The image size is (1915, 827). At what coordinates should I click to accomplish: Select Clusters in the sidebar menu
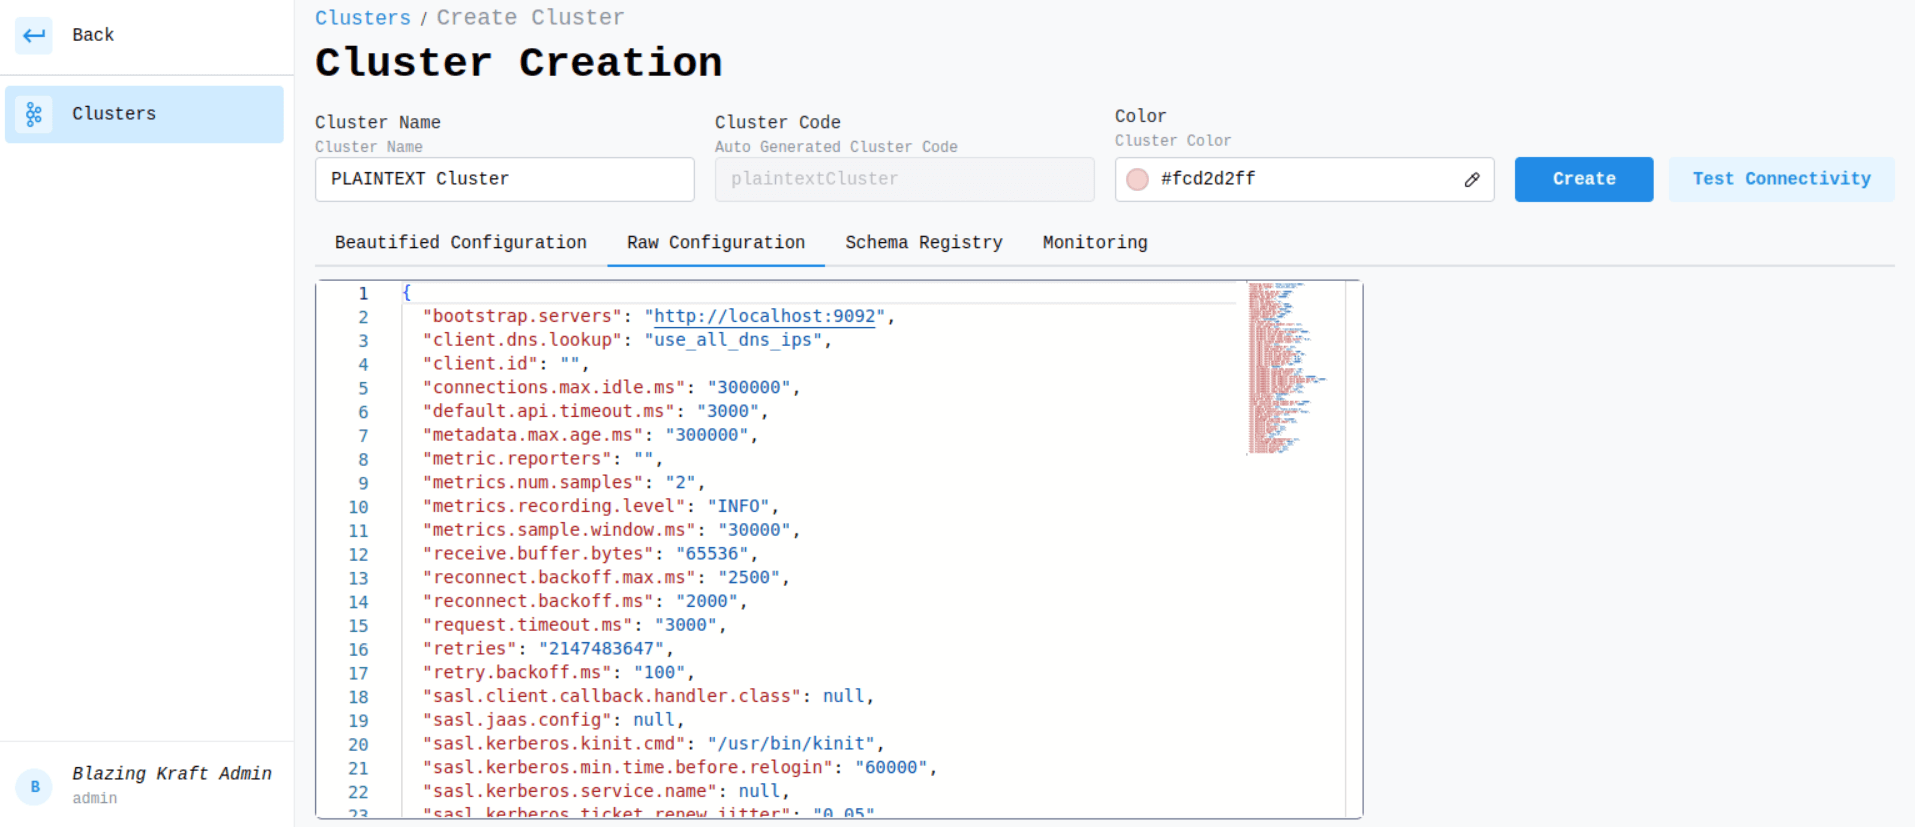(x=114, y=114)
